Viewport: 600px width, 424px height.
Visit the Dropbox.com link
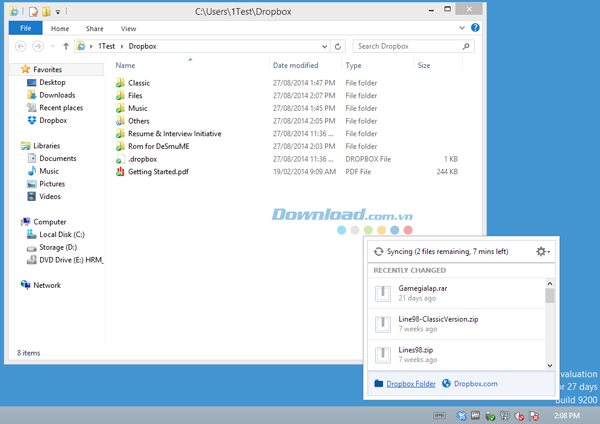476,383
